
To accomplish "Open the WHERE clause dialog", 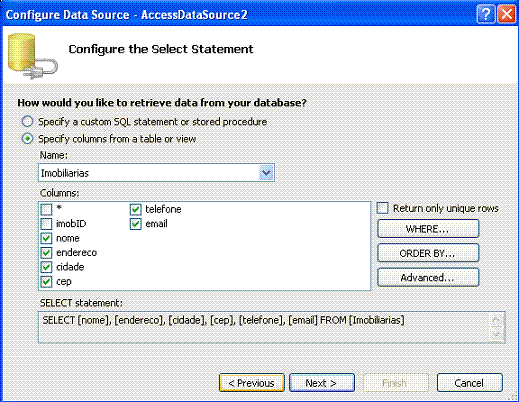I will [428, 229].
